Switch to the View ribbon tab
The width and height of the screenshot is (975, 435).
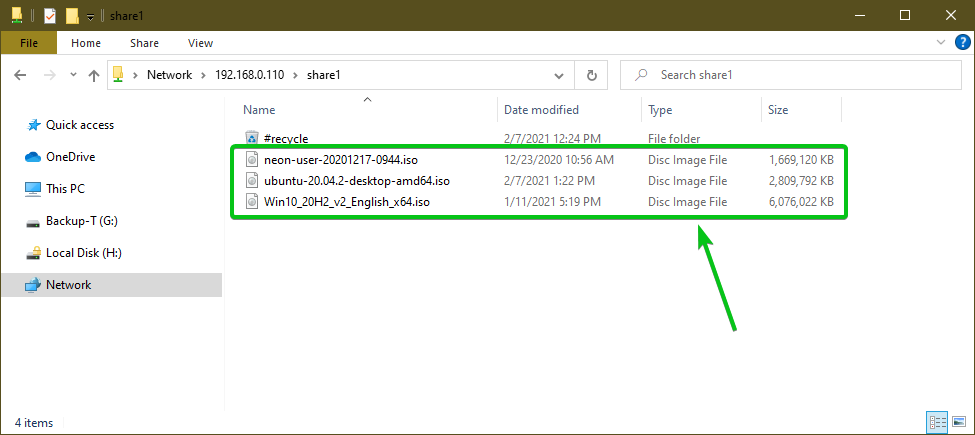pyautogui.click(x=200, y=43)
